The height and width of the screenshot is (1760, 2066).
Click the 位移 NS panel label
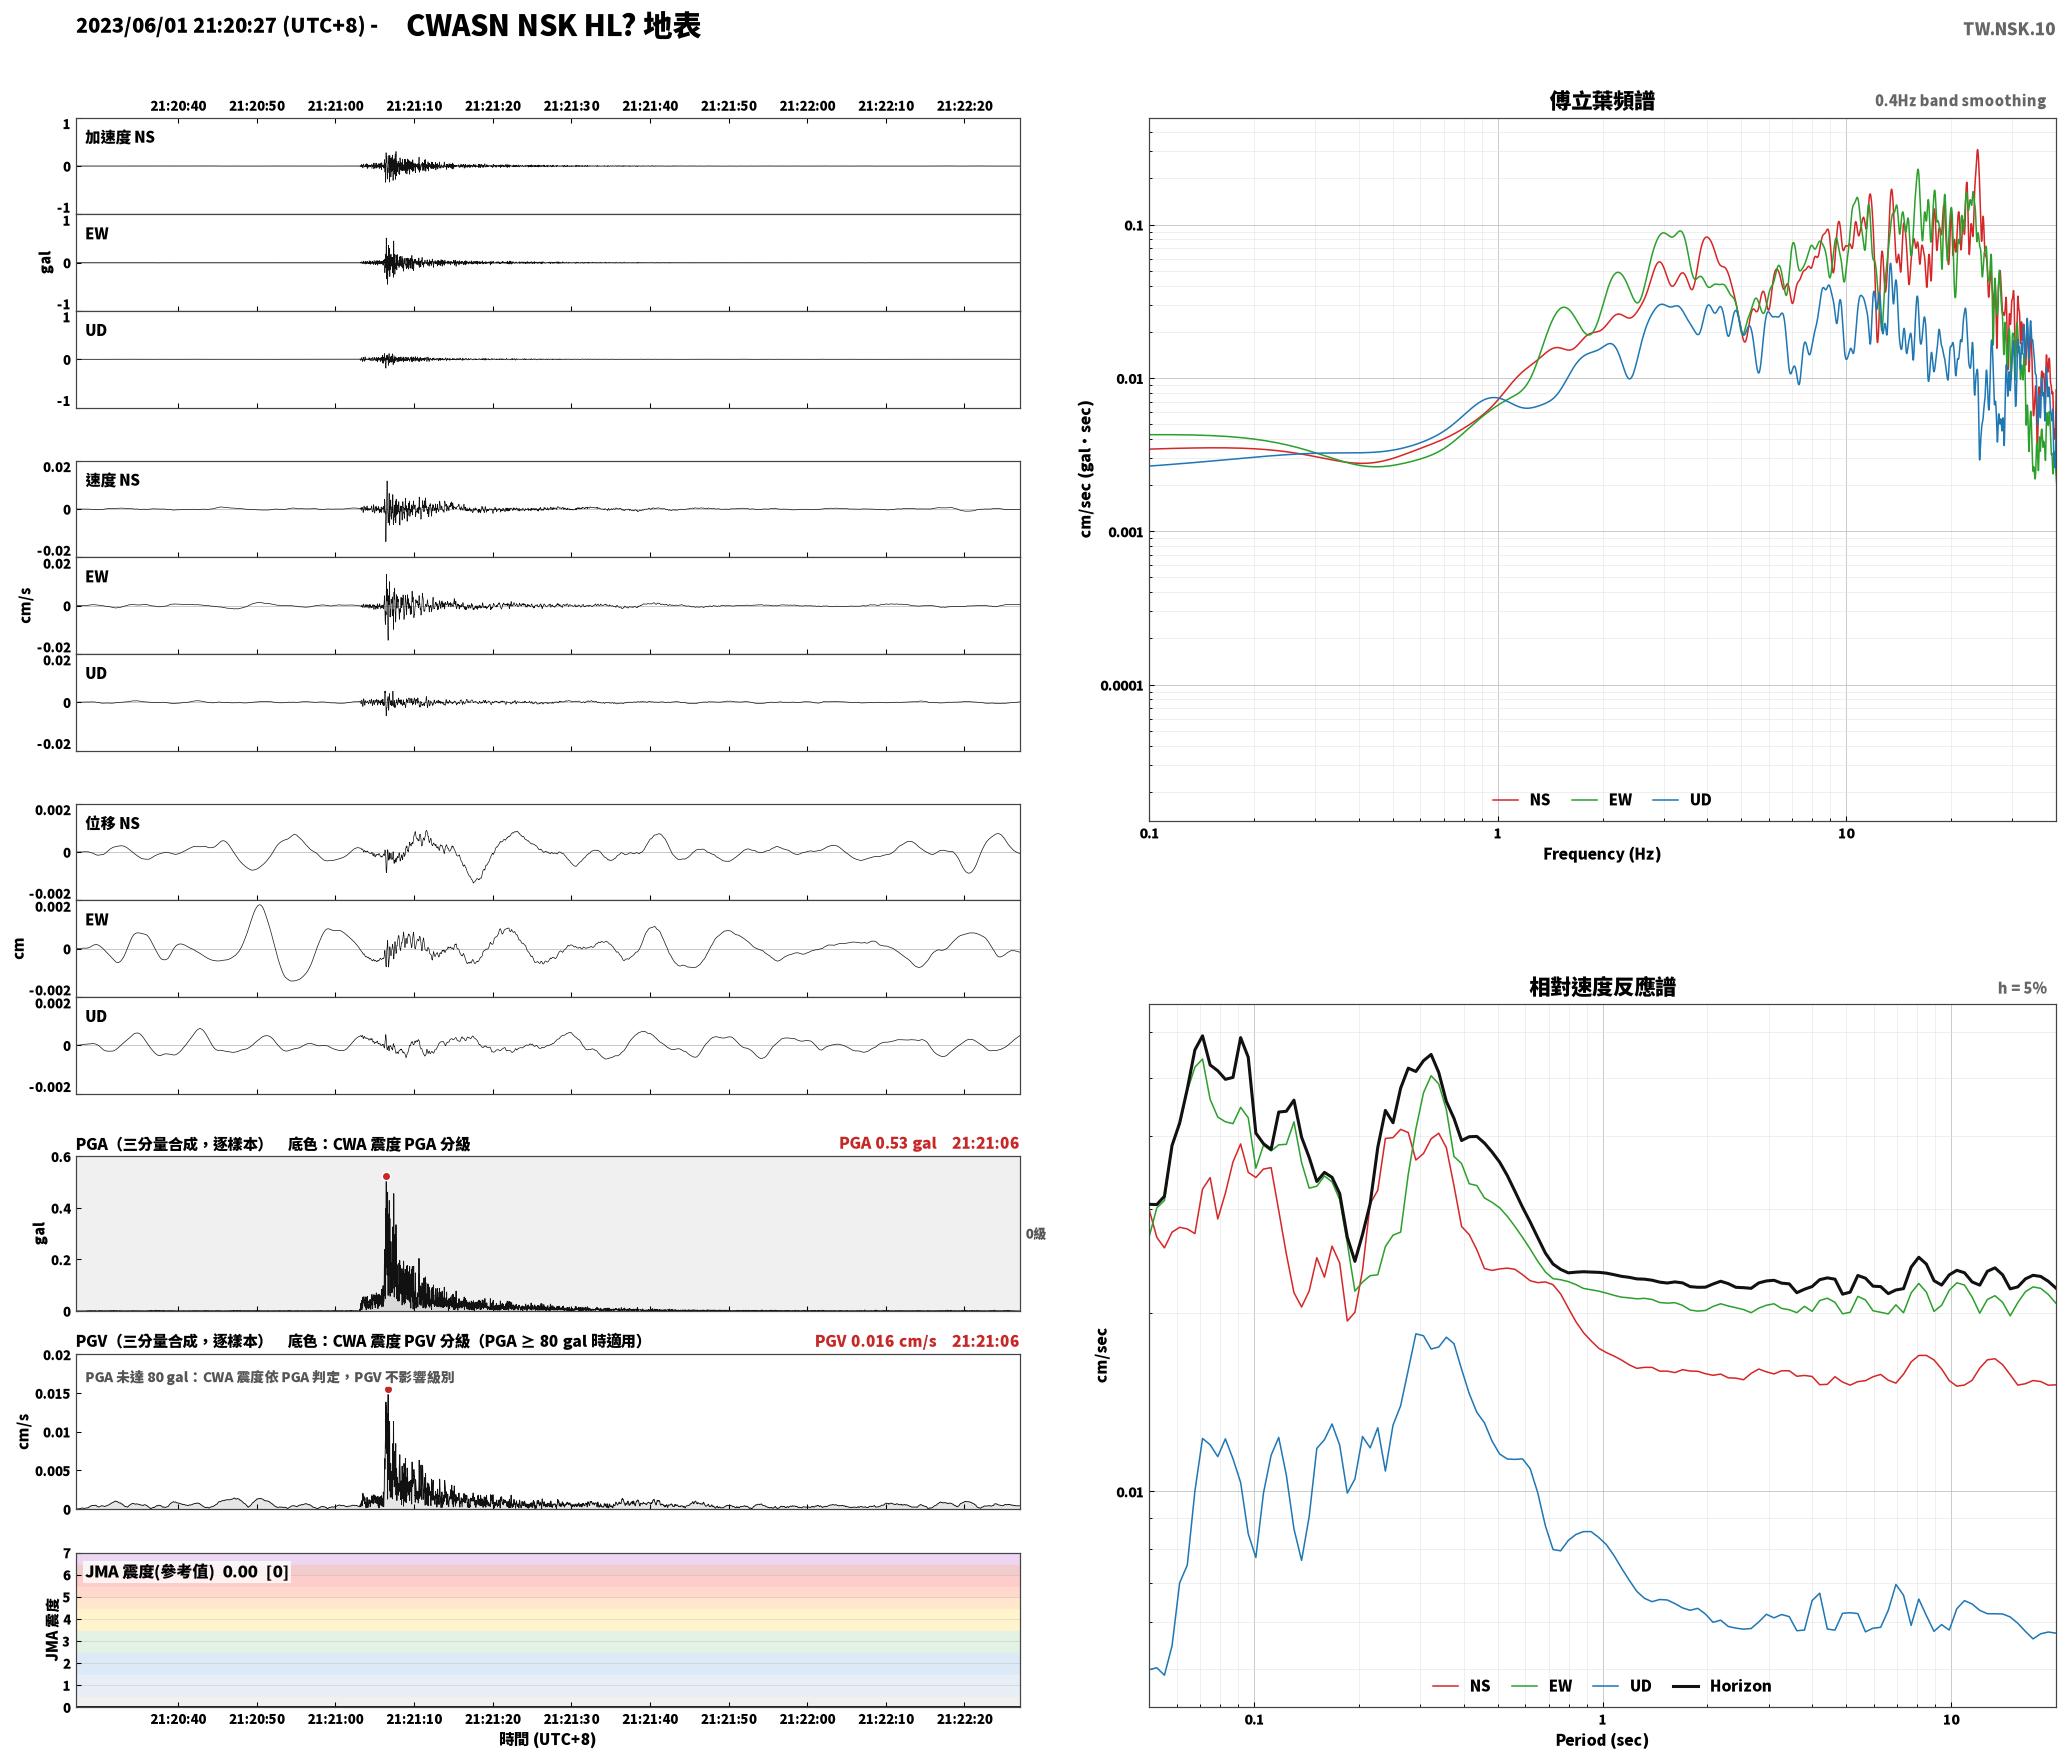point(112,823)
